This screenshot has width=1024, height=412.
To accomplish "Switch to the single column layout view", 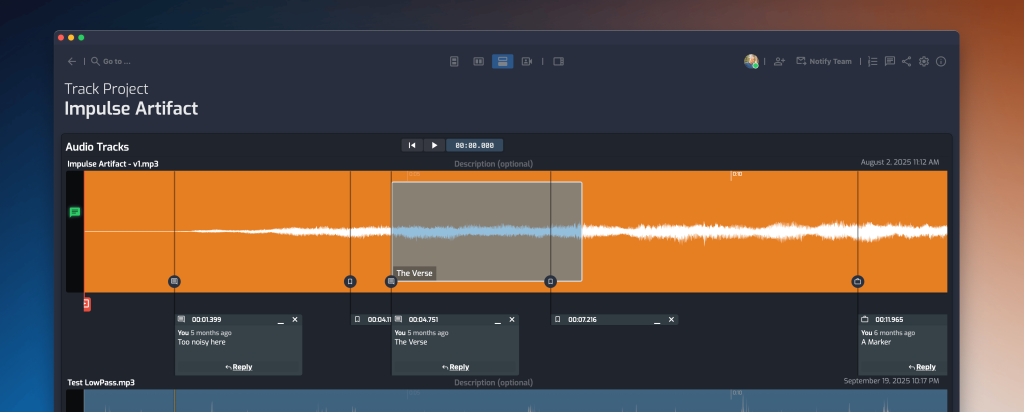I will tap(454, 61).
